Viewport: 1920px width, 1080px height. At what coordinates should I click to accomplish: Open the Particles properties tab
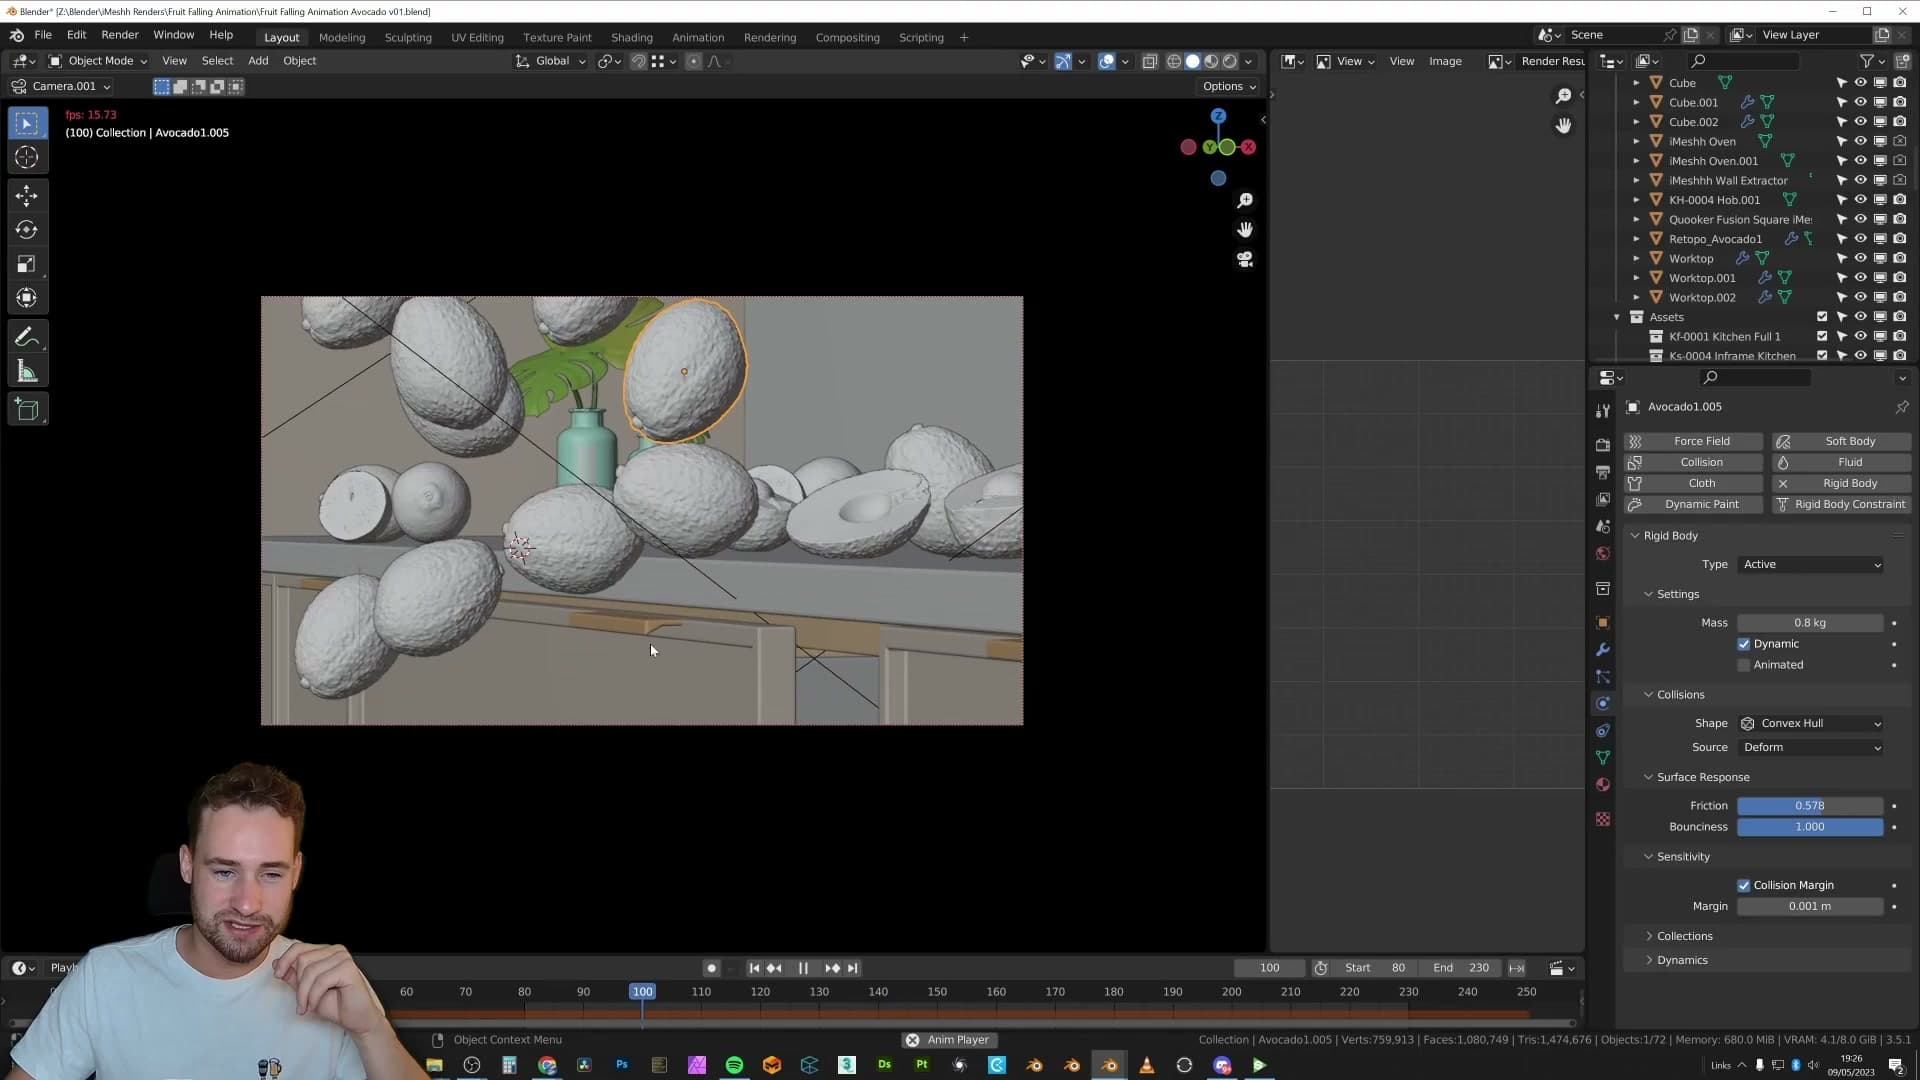(1603, 677)
